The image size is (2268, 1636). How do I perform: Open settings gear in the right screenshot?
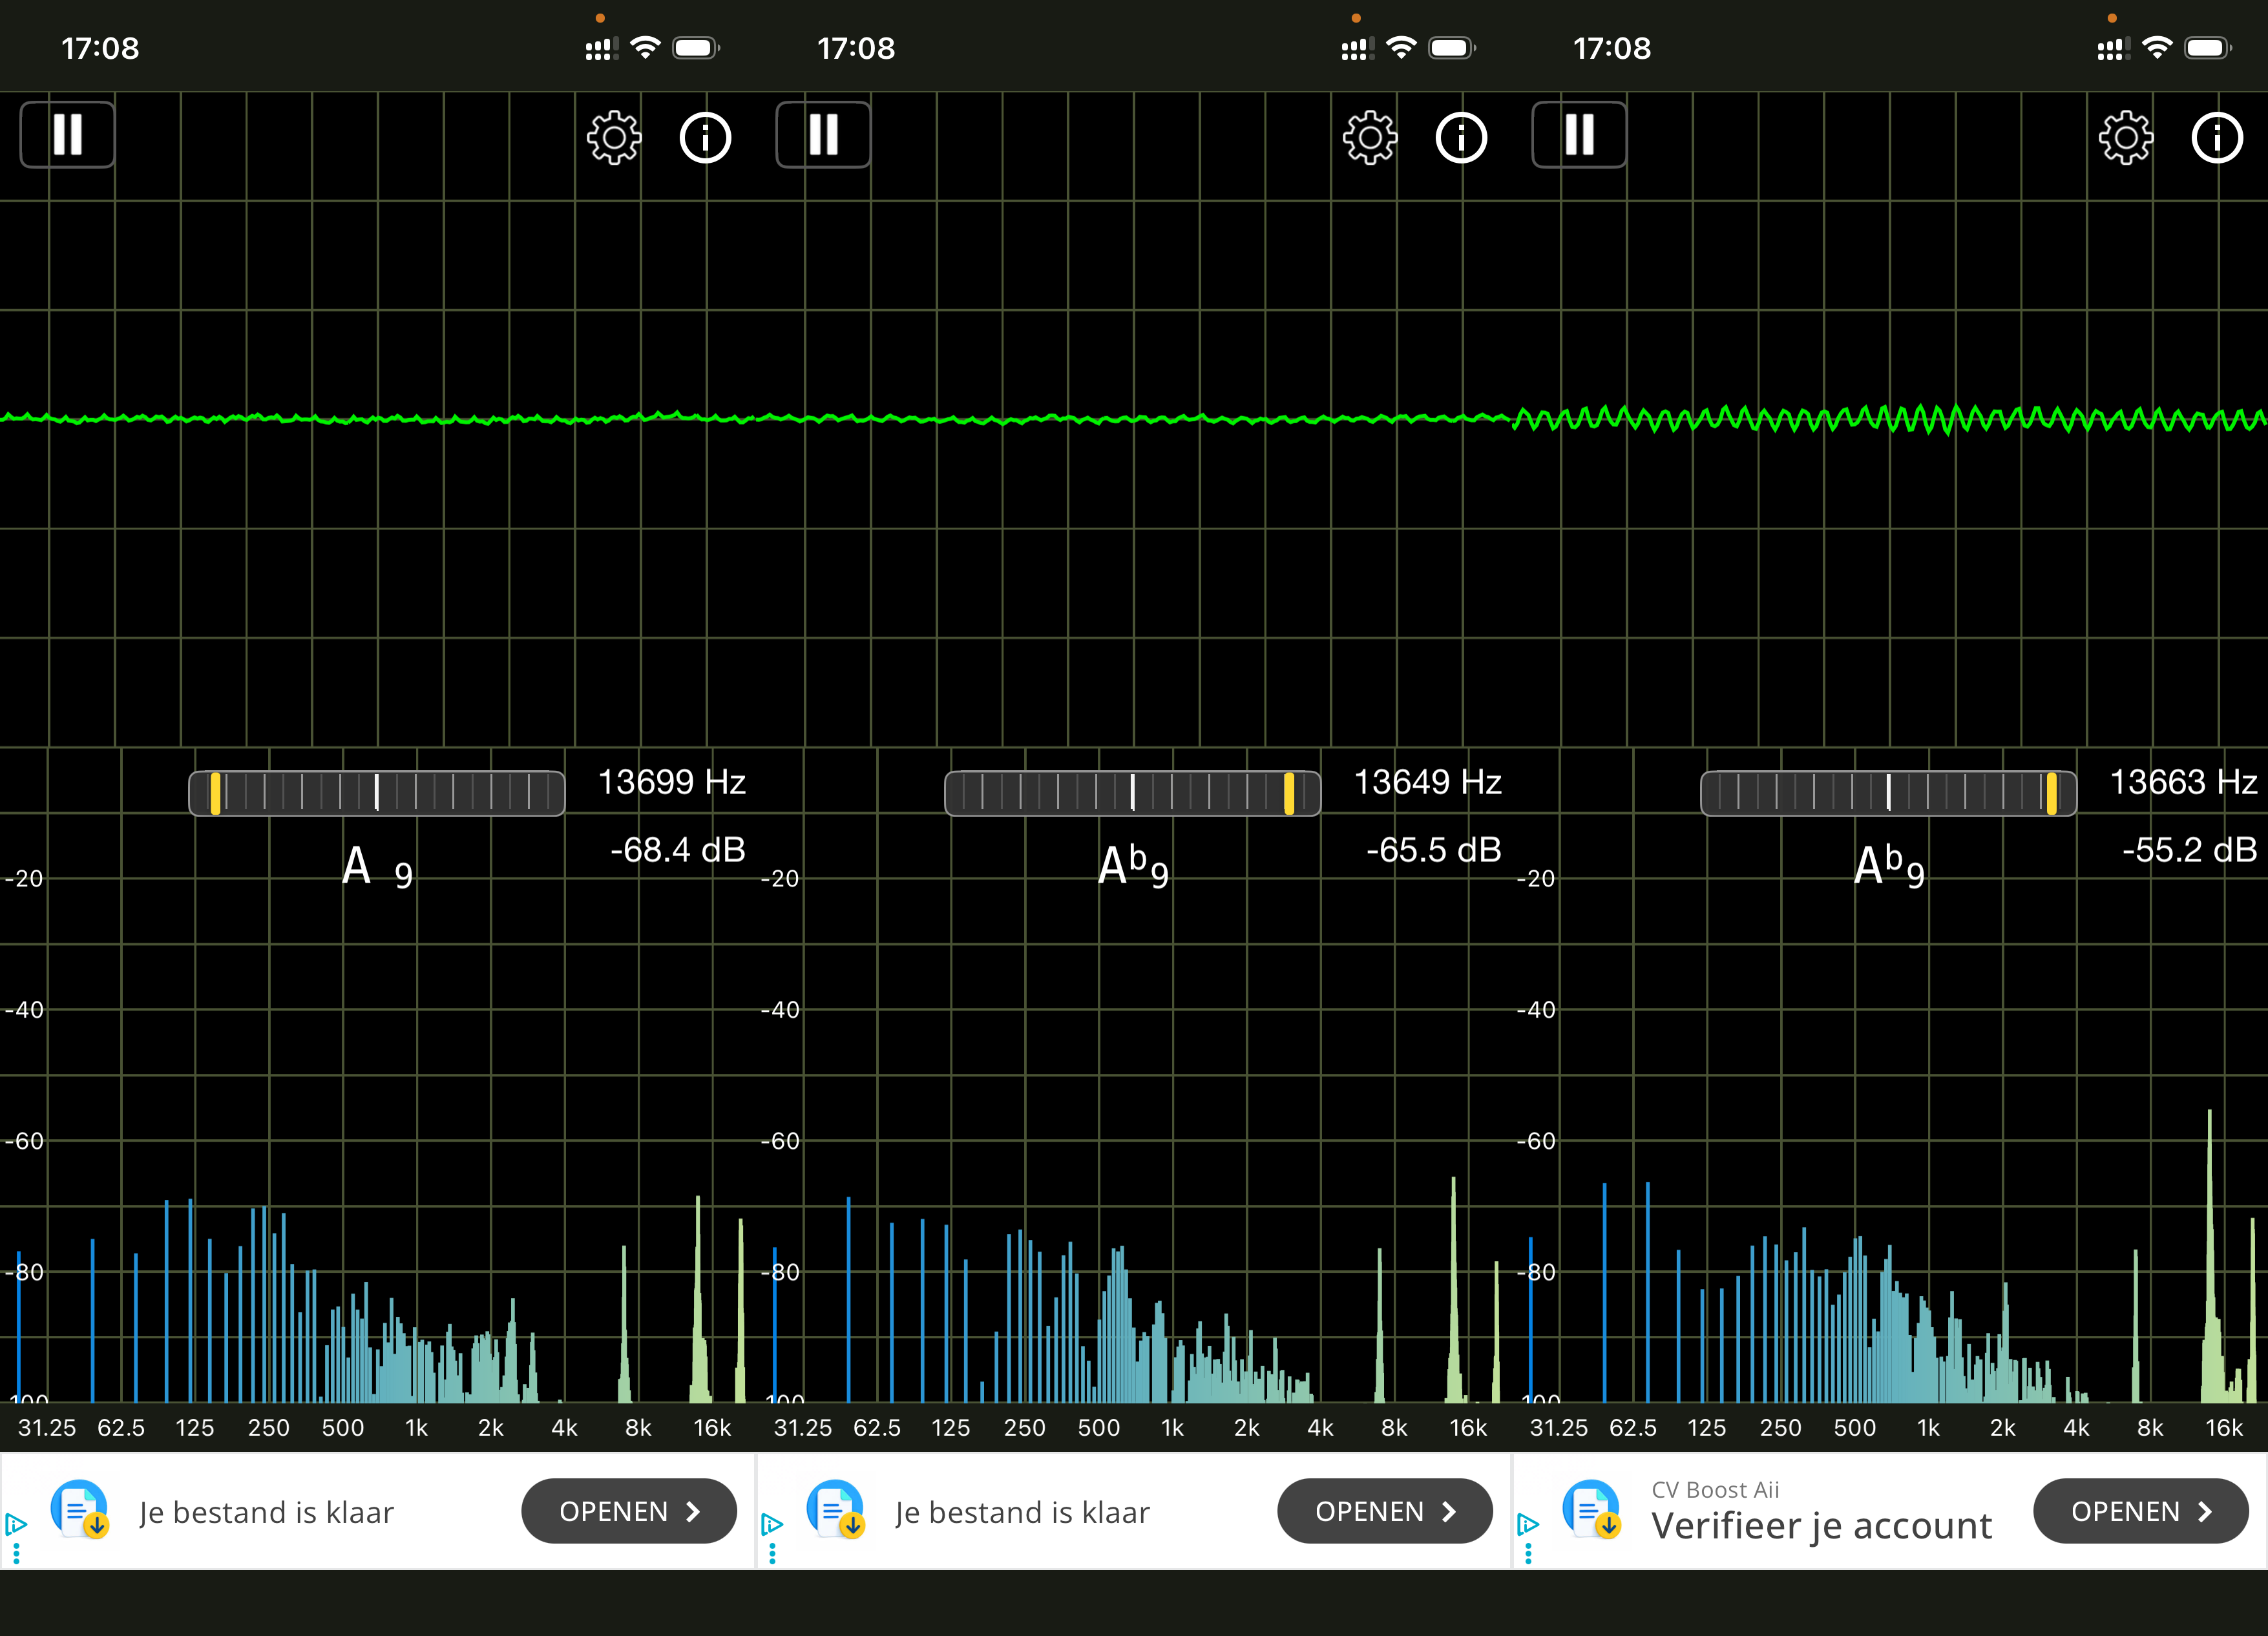tap(2125, 138)
